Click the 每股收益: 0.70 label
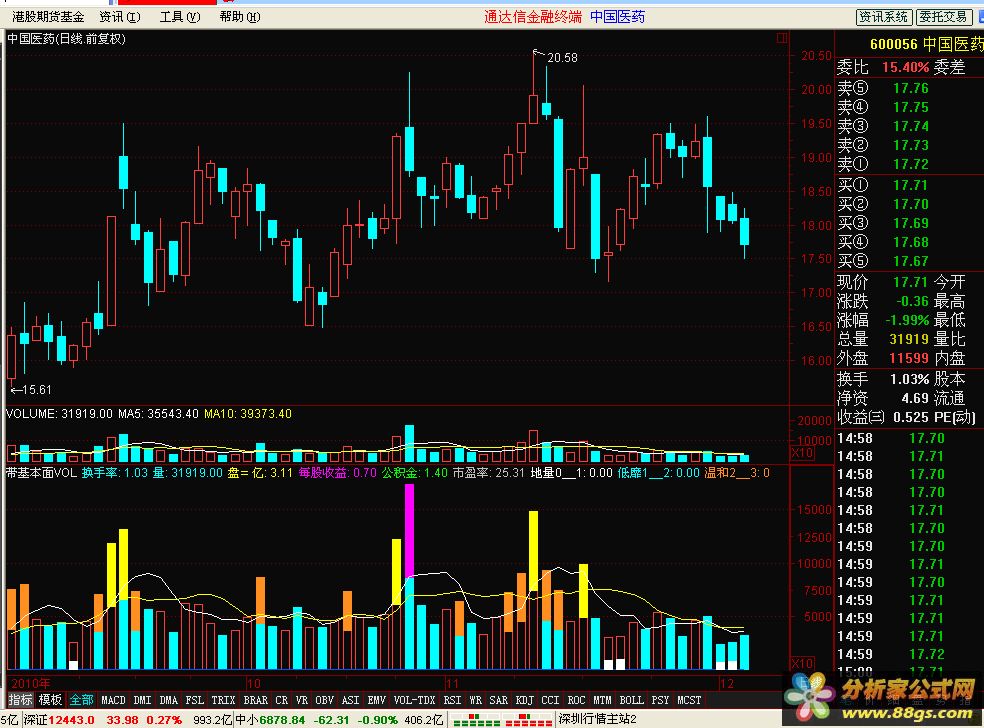The image size is (984, 728). 338,473
